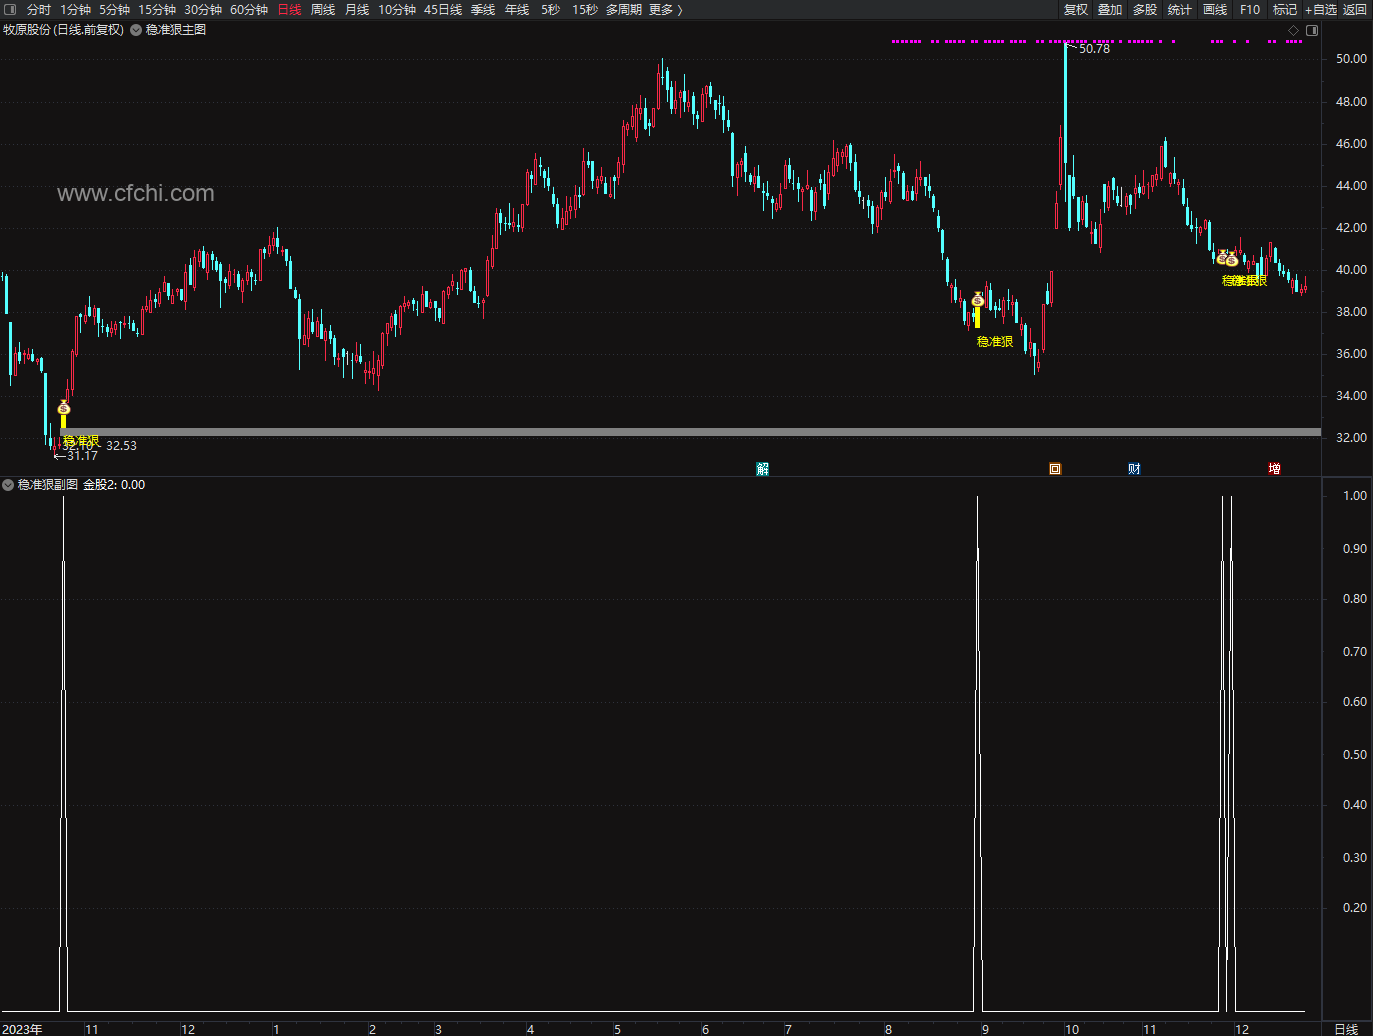Open the 统计 statistics button
1373x1036 pixels.
click(x=1180, y=9)
